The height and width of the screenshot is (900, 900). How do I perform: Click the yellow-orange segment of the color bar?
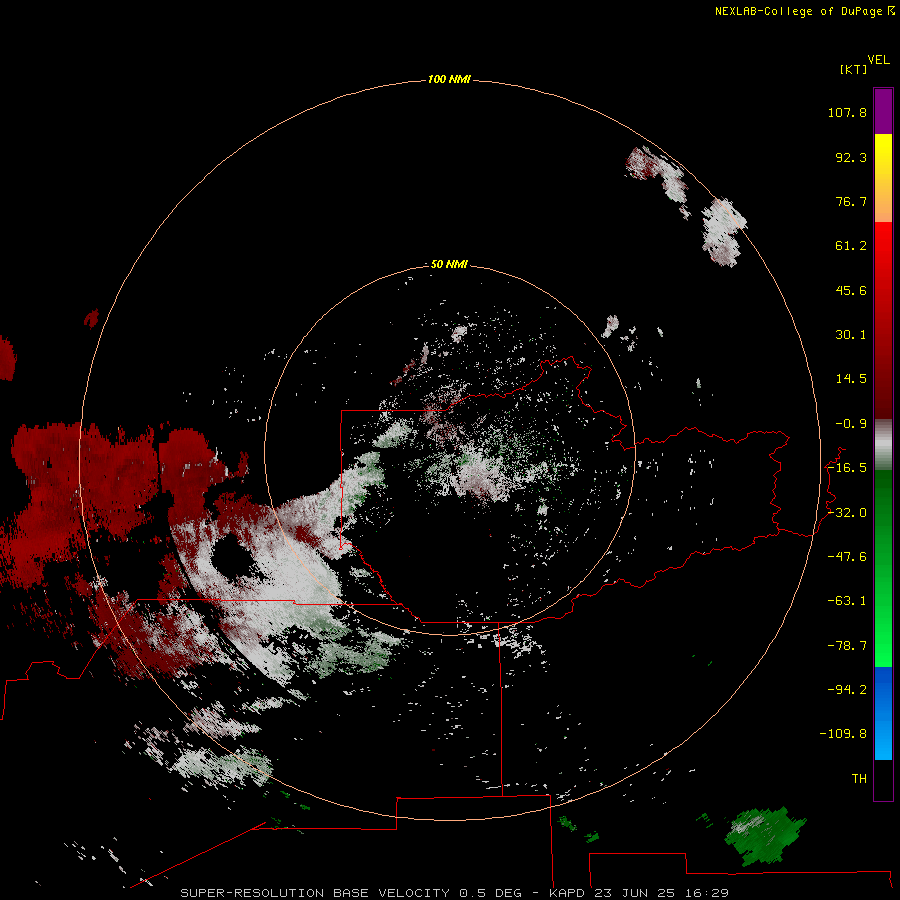(883, 178)
